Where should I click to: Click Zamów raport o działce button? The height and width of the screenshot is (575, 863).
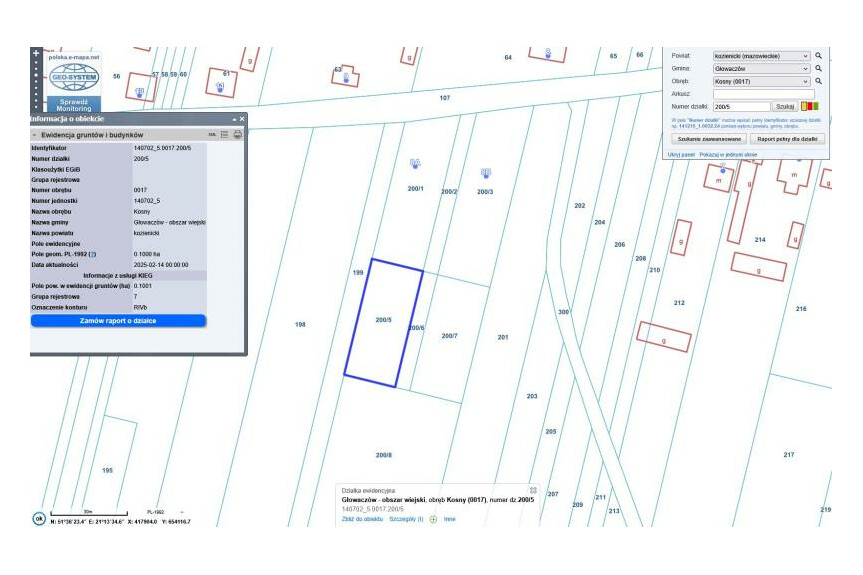click(118, 320)
